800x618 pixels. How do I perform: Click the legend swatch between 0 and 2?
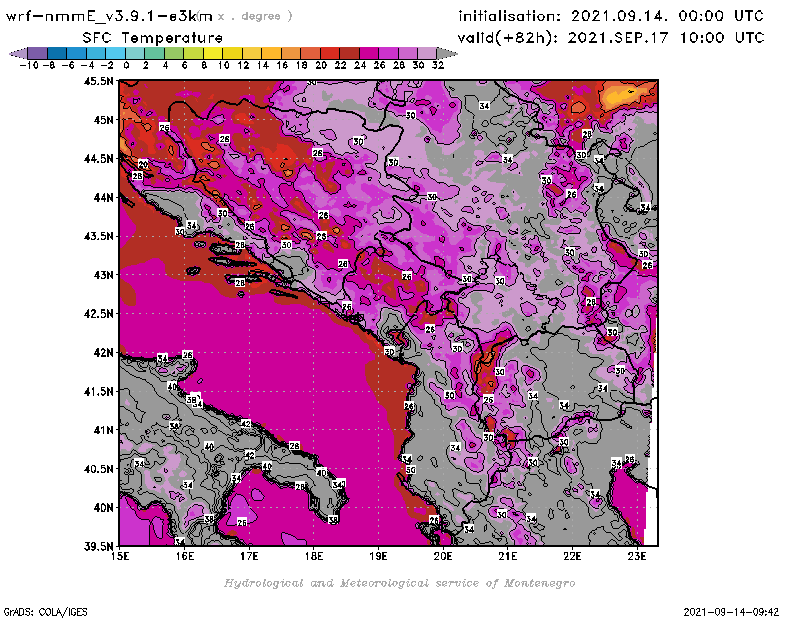point(135,53)
